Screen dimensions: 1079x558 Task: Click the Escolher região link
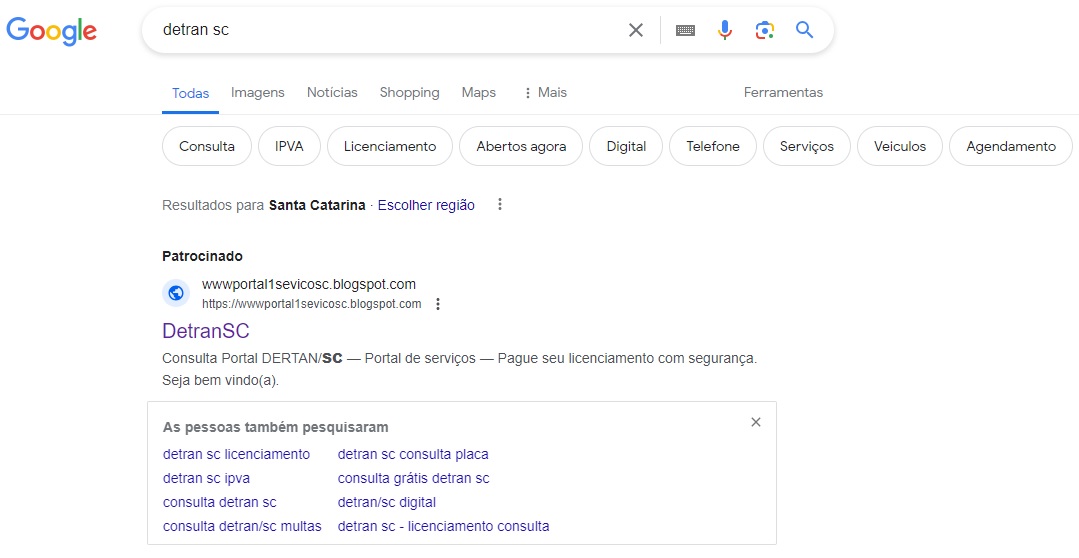pos(426,205)
